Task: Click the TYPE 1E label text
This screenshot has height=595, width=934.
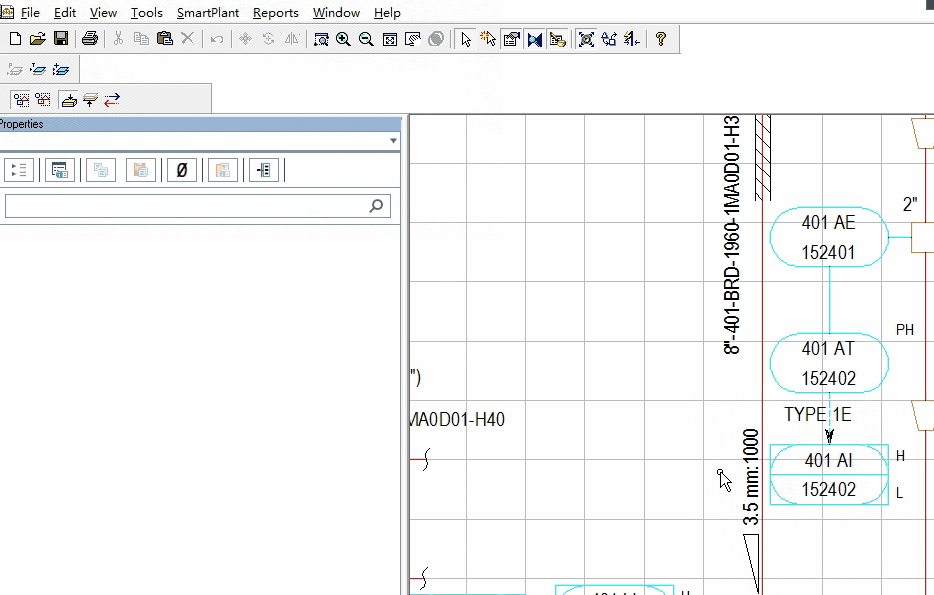Action: tap(818, 414)
